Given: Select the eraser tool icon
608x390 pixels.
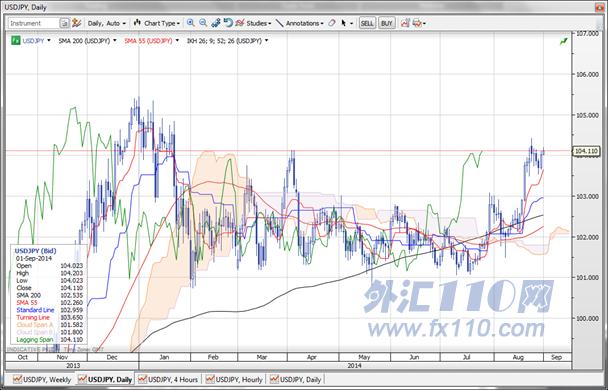Looking at the screenshot, I should click(x=332, y=23).
